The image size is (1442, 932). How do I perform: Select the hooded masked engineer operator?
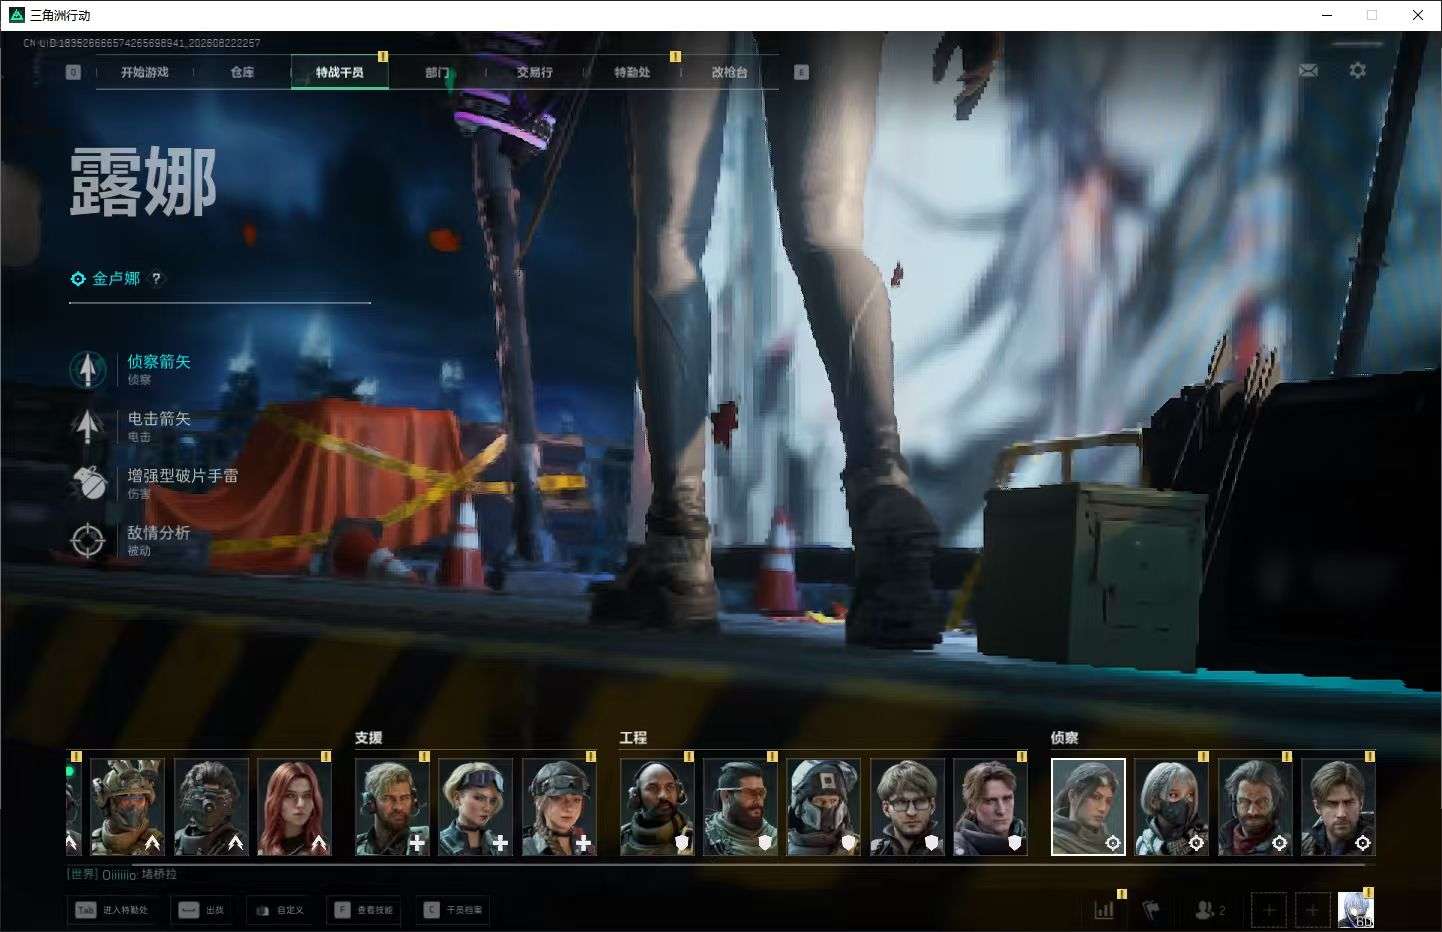824,806
